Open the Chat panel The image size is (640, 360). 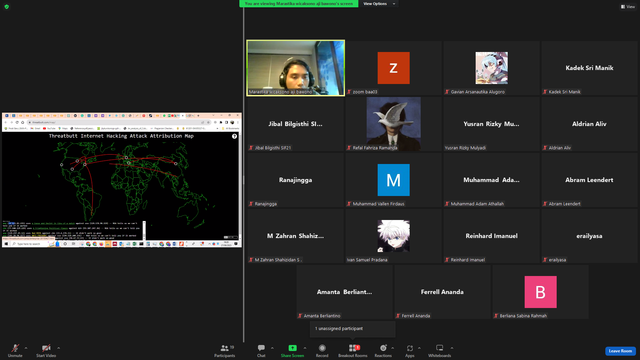point(261,350)
